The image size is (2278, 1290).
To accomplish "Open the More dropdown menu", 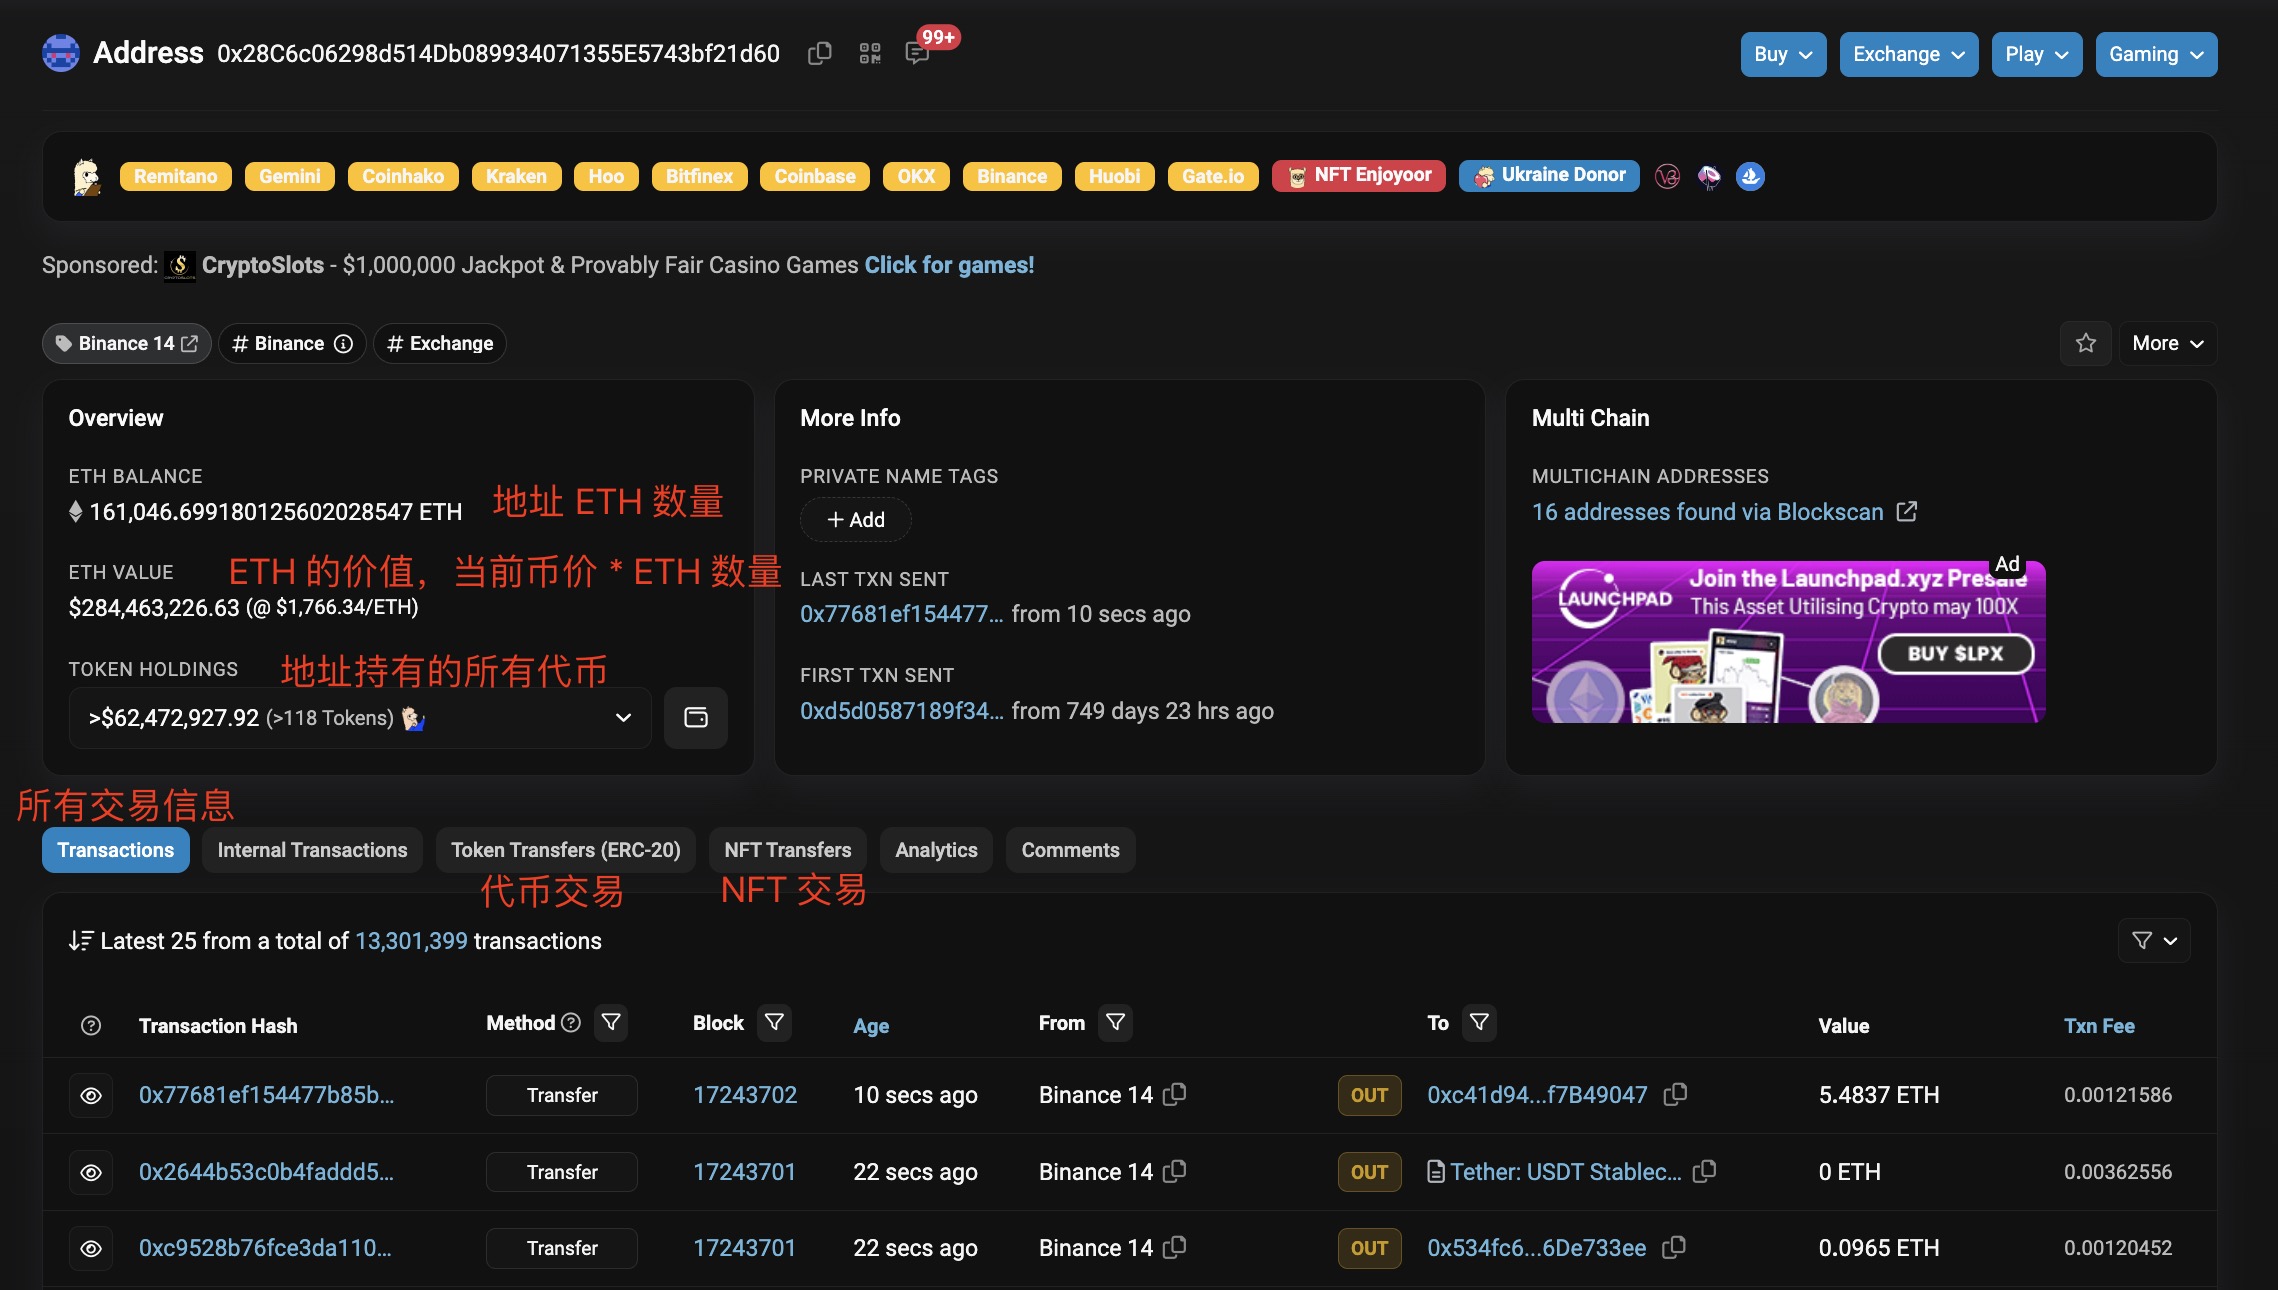I will click(2167, 343).
